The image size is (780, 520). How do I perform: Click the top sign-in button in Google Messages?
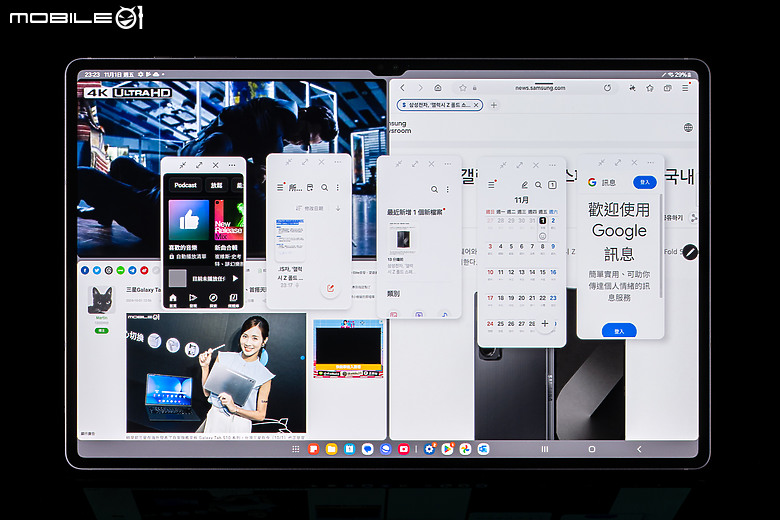click(645, 182)
